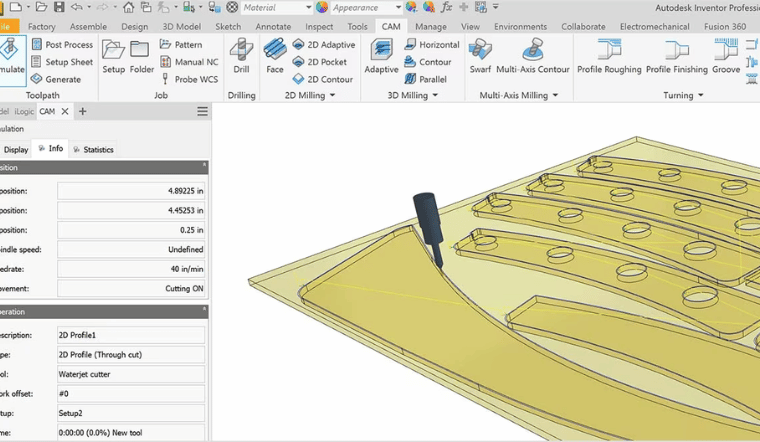
Task: Select 2D Adaptive milling
Action: click(x=324, y=45)
